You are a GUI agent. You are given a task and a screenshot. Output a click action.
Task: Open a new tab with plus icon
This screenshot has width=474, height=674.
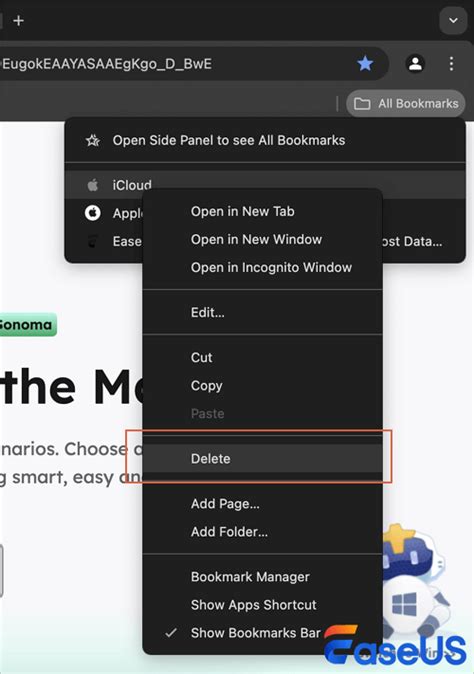point(18,20)
